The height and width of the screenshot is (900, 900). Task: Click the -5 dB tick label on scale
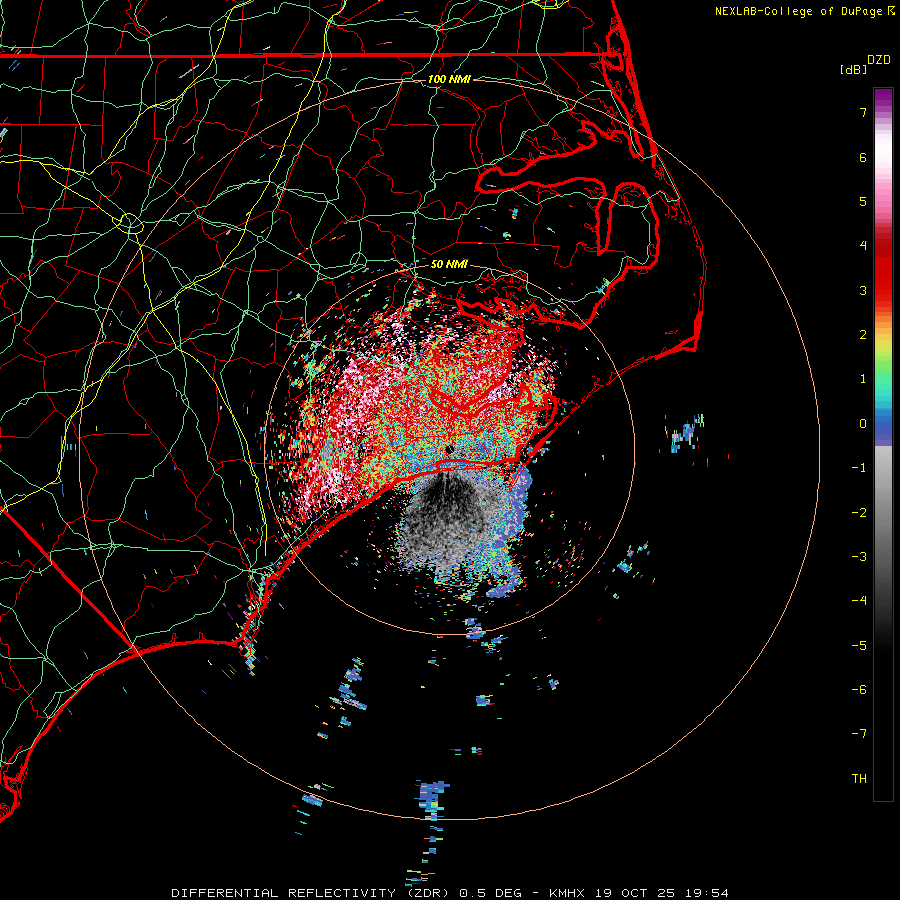(859, 646)
